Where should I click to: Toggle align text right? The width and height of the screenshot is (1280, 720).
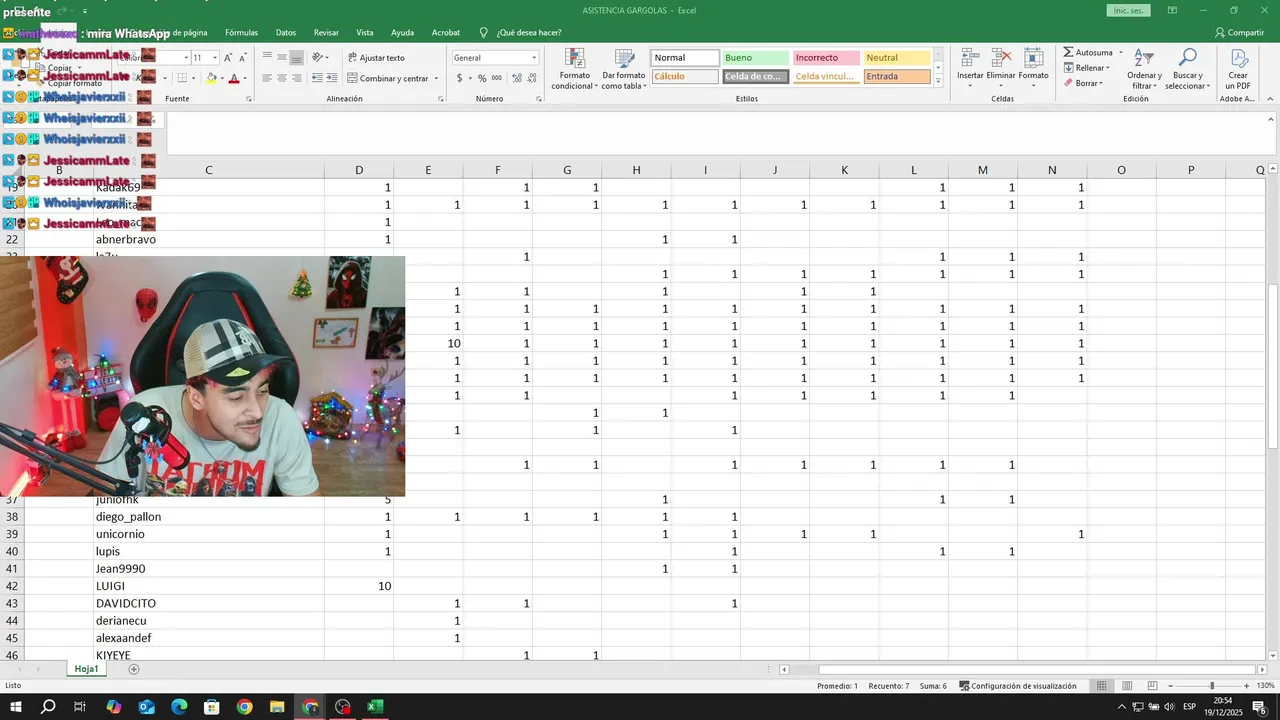pyautogui.click(x=297, y=78)
